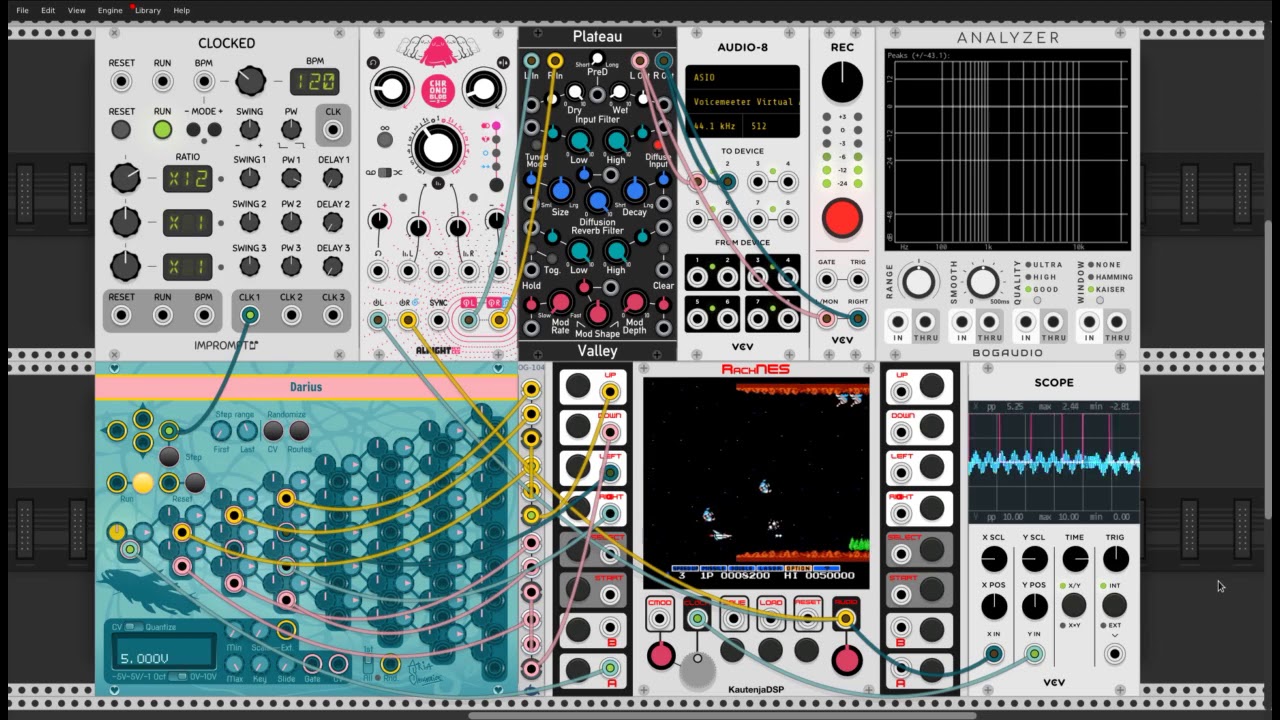Viewport: 1280px width, 720px height.
Task: Click the X SCL knob on Scope
Action: [x=994, y=560]
